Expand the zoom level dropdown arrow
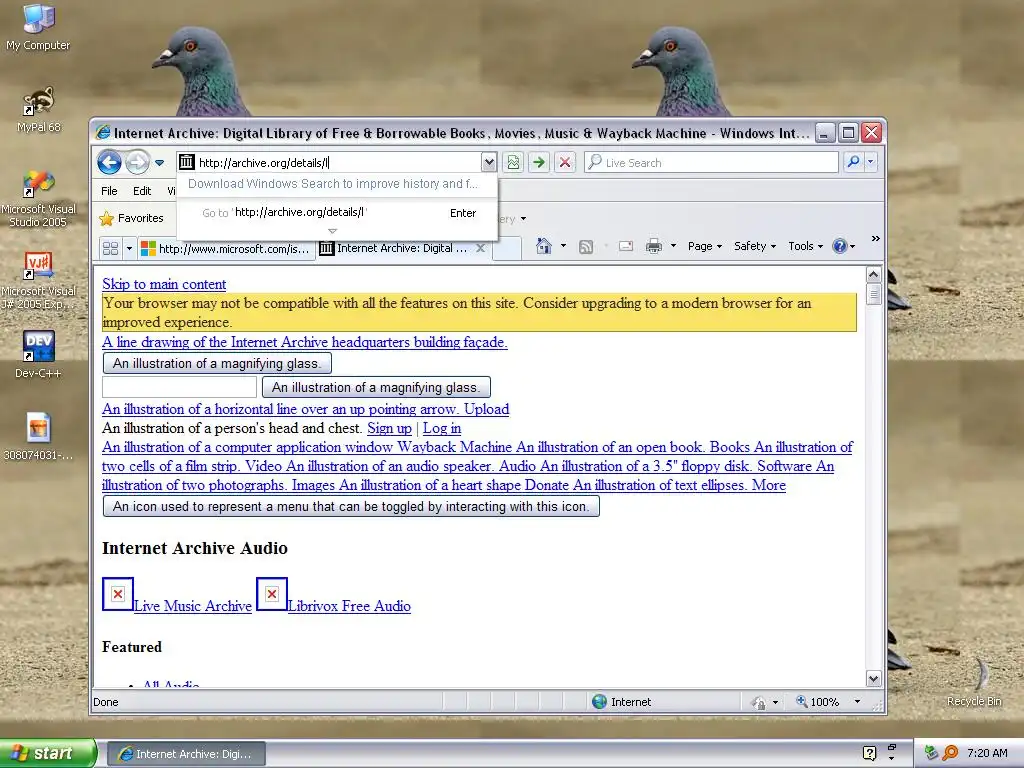Image resolution: width=1024 pixels, height=768 pixels. [x=857, y=702]
